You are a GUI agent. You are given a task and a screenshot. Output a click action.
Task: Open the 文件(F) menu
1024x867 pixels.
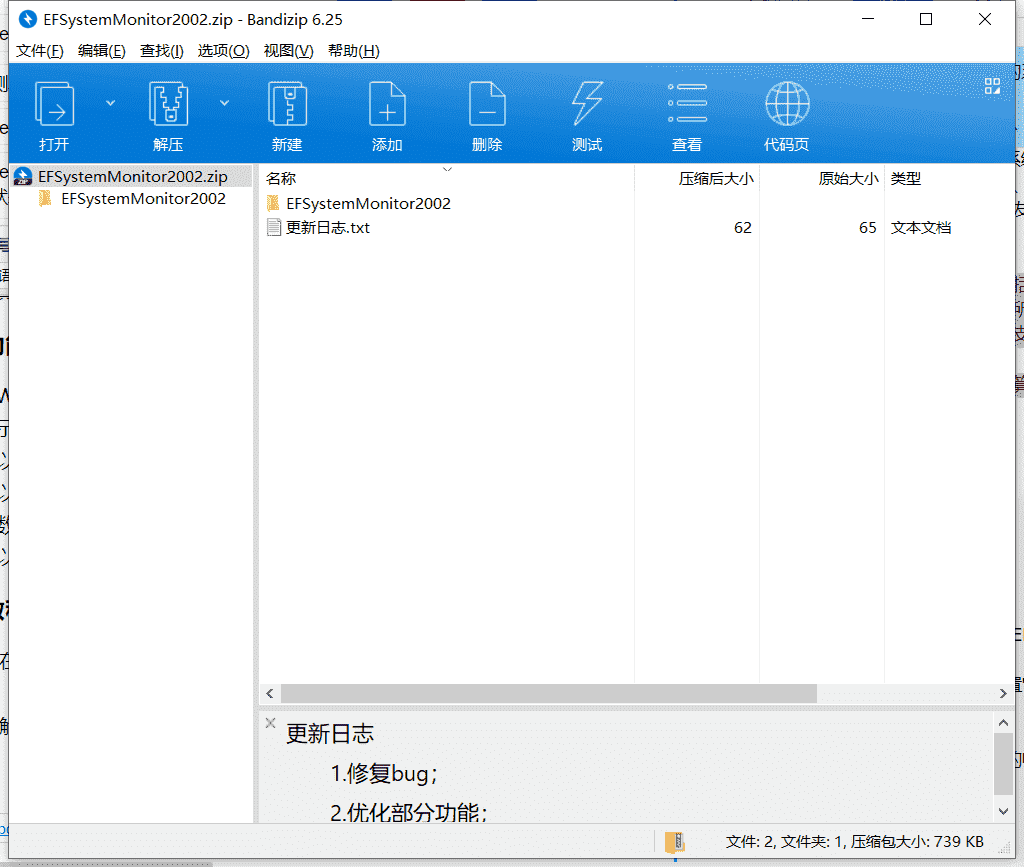tap(39, 51)
